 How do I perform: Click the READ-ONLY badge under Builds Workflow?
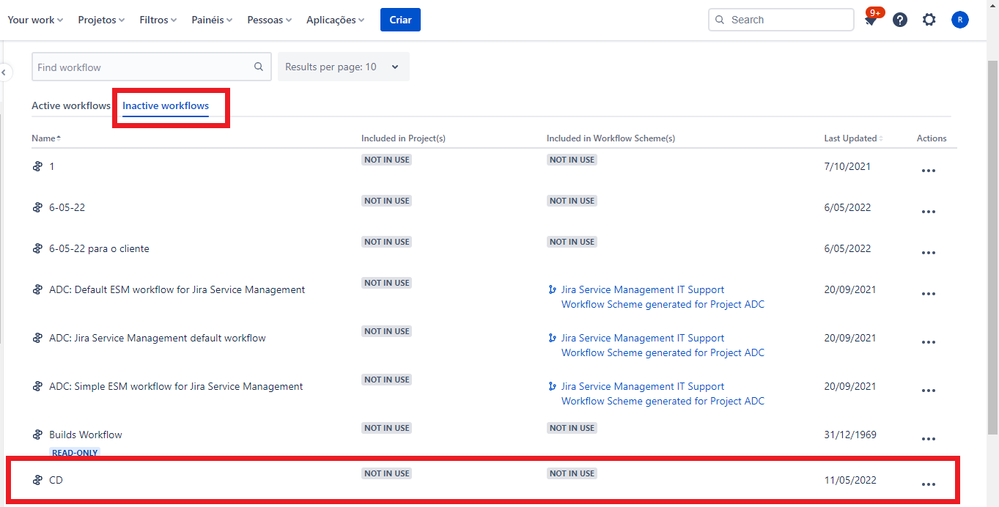75,453
